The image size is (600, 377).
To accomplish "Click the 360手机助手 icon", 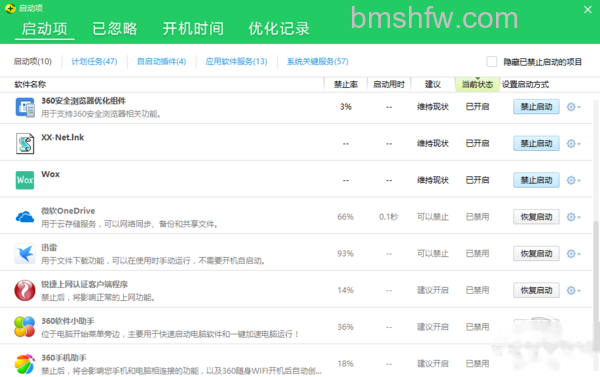I will (24, 364).
